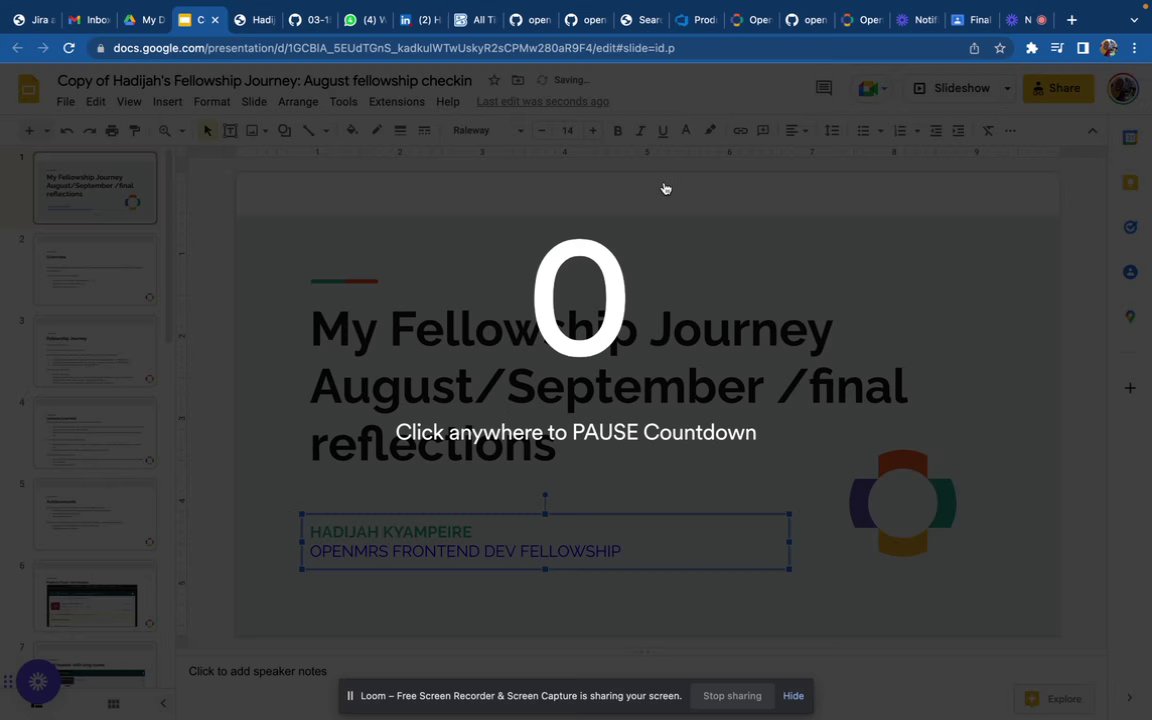Viewport: 1152px width, 720px height.
Task: Select slide 6 thumbnail
Action: pyautogui.click(x=95, y=596)
